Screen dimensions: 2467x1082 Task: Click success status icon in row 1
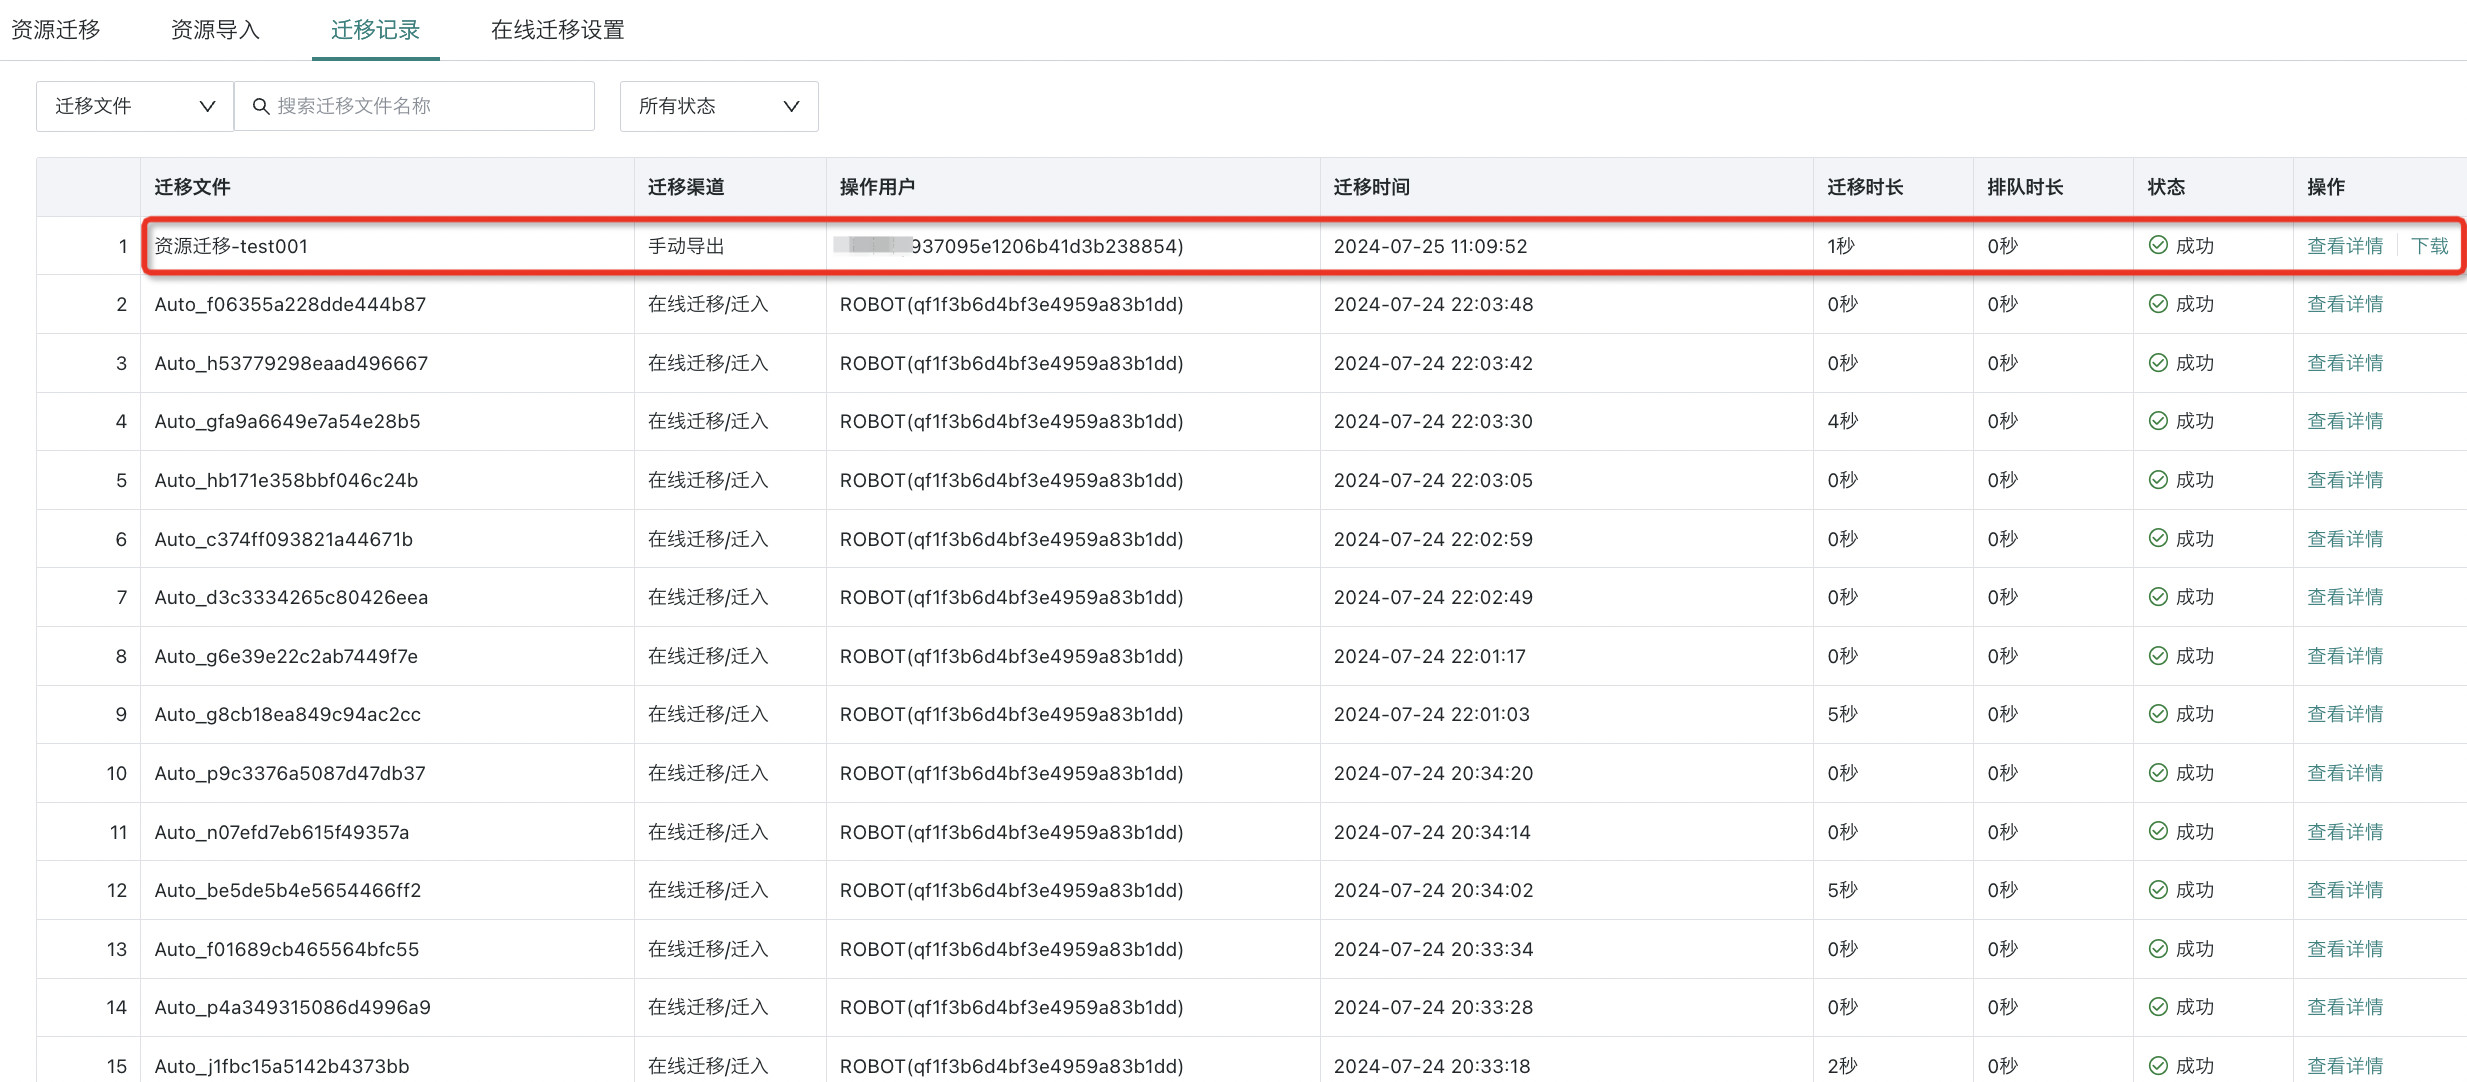point(2158,245)
